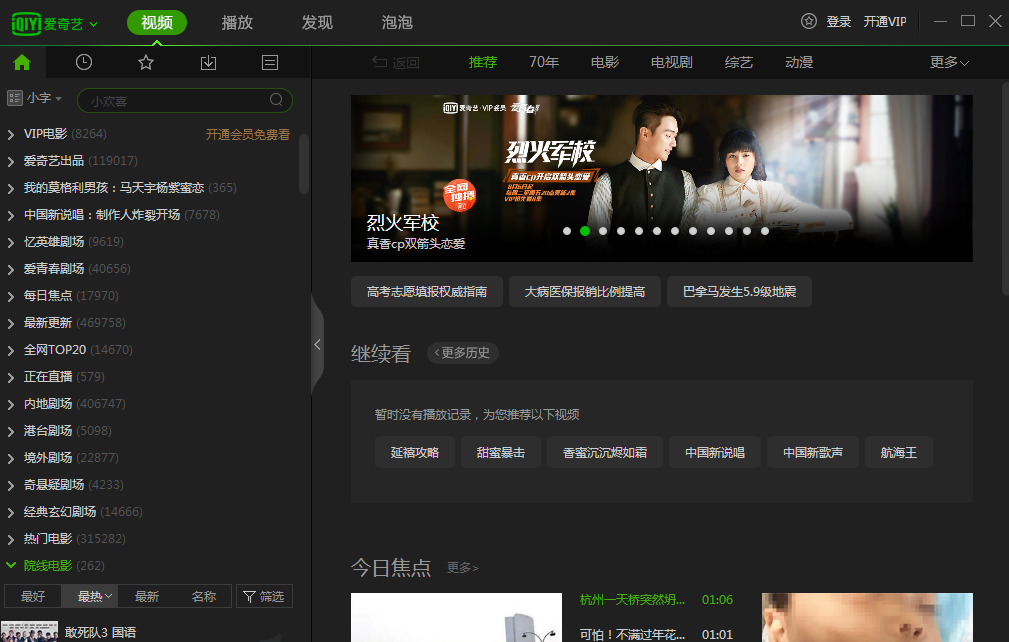This screenshot has height=642, width=1009.
Task: Switch to the 播放 tab
Action: tap(237, 21)
